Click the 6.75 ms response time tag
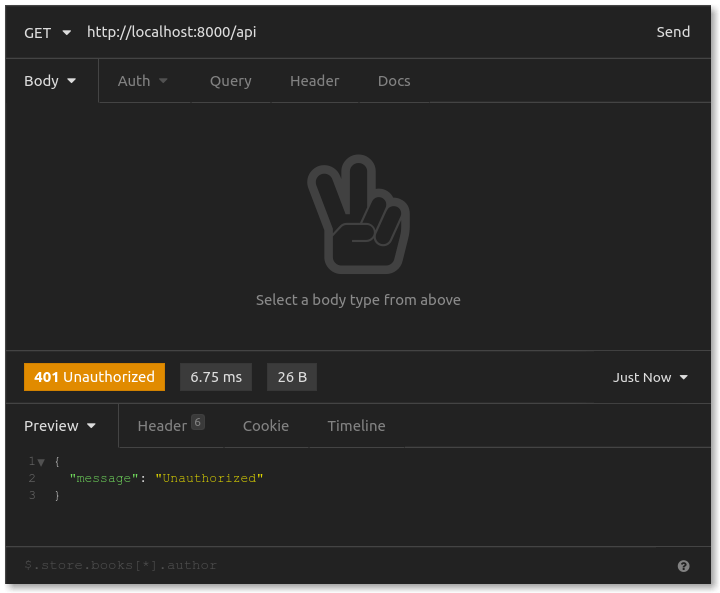 pyautogui.click(x=216, y=377)
